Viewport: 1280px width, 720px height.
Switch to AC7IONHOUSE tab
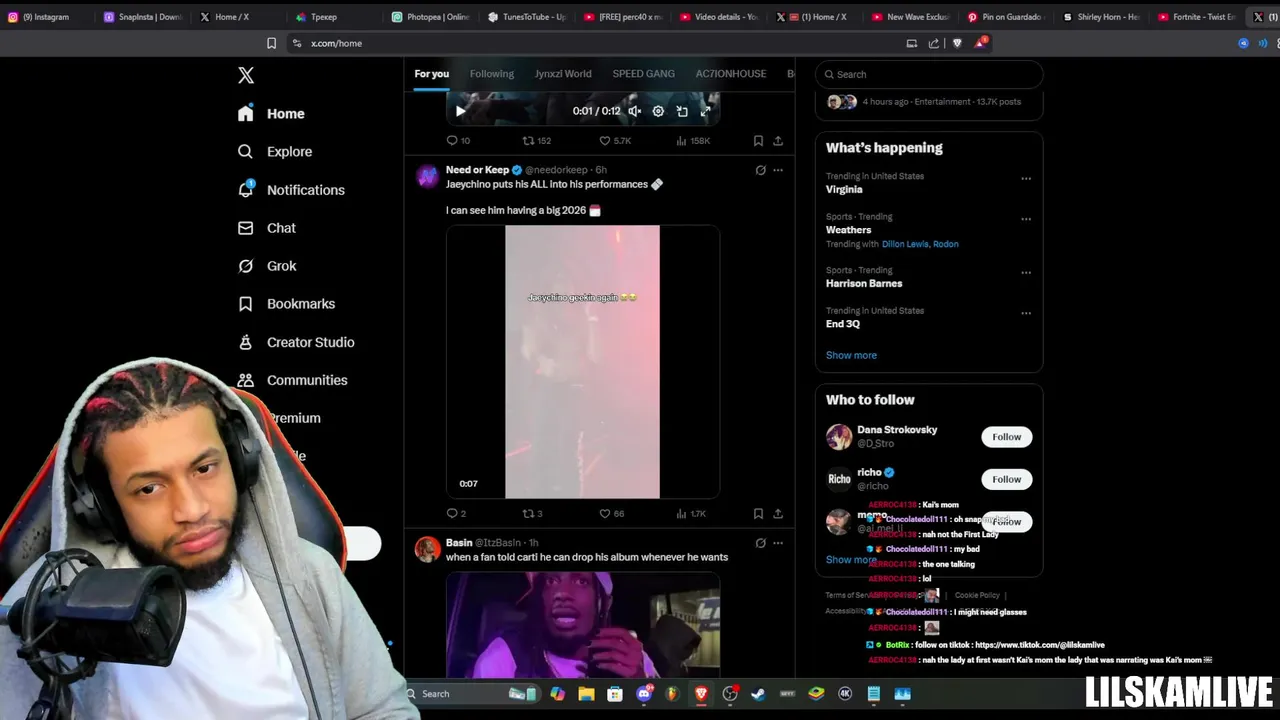[731, 74]
